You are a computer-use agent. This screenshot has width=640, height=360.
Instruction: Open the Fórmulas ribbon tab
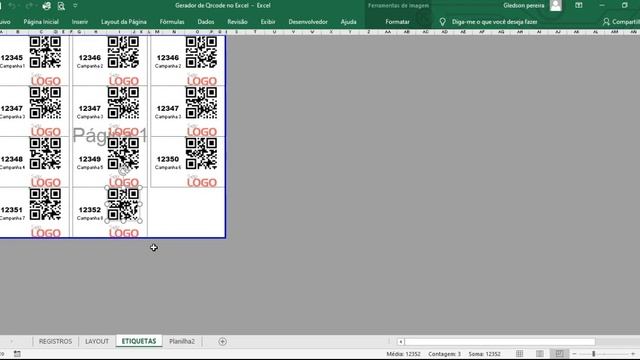tap(172, 22)
